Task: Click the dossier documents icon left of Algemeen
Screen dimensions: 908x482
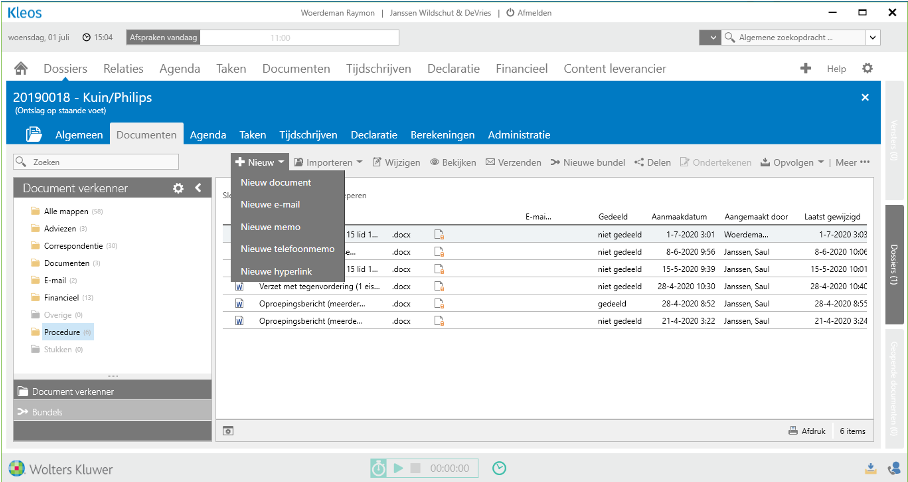Action: pyautogui.click(x=33, y=135)
